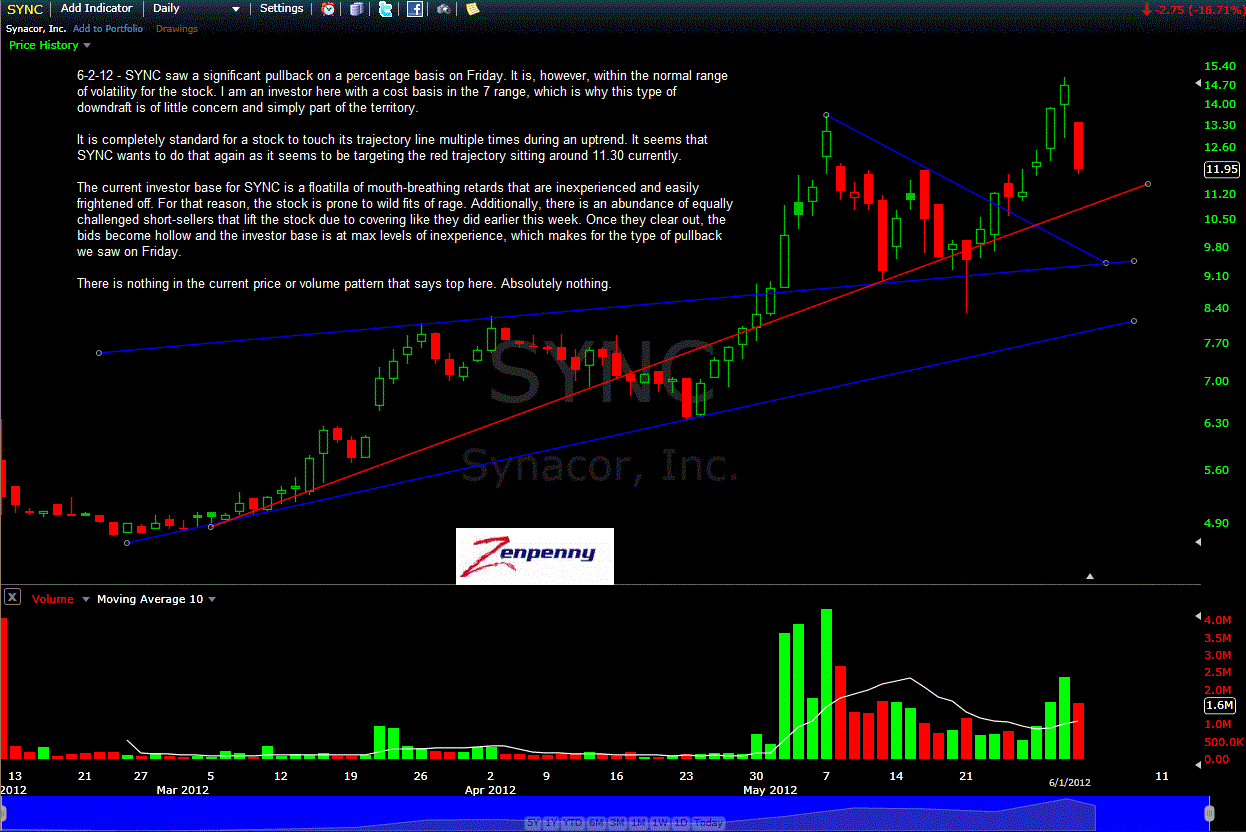Select the 6M time range
This screenshot has width=1246, height=832.
coord(596,823)
